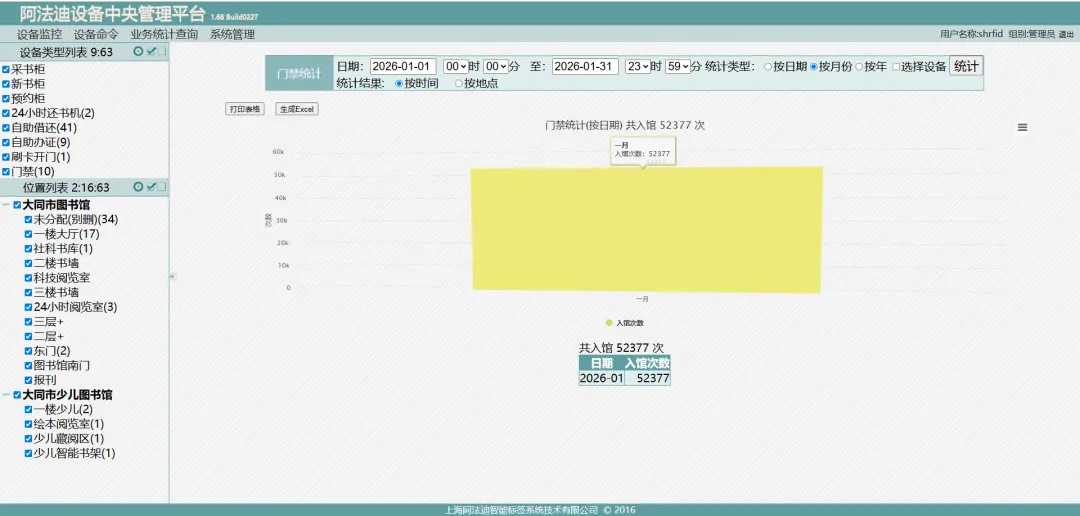Toggle the 三楼书墙 location checkbox

tap(28, 292)
